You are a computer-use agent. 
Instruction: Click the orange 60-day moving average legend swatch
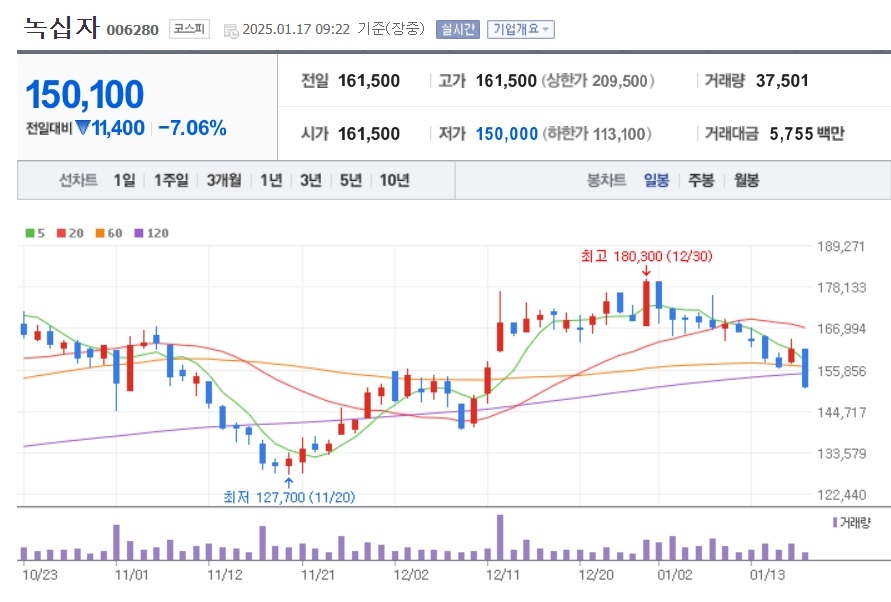click(x=100, y=233)
